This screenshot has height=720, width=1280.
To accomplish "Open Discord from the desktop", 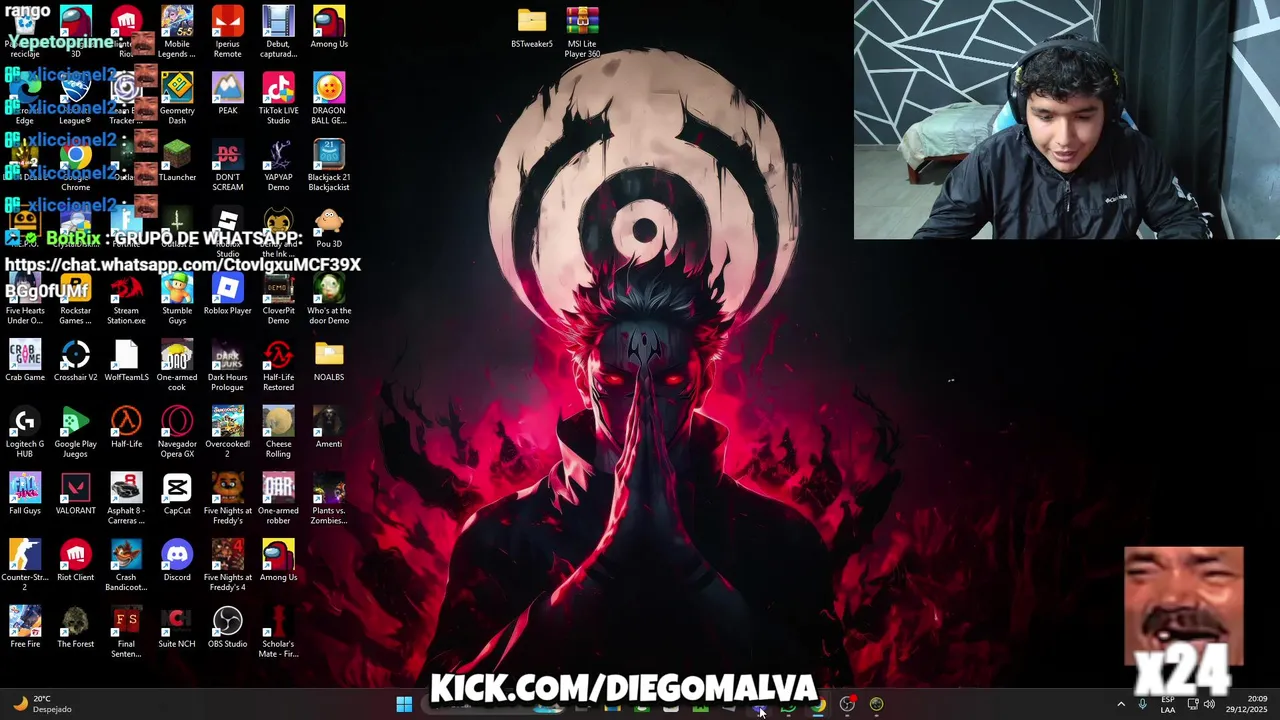I will tap(177, 560).
